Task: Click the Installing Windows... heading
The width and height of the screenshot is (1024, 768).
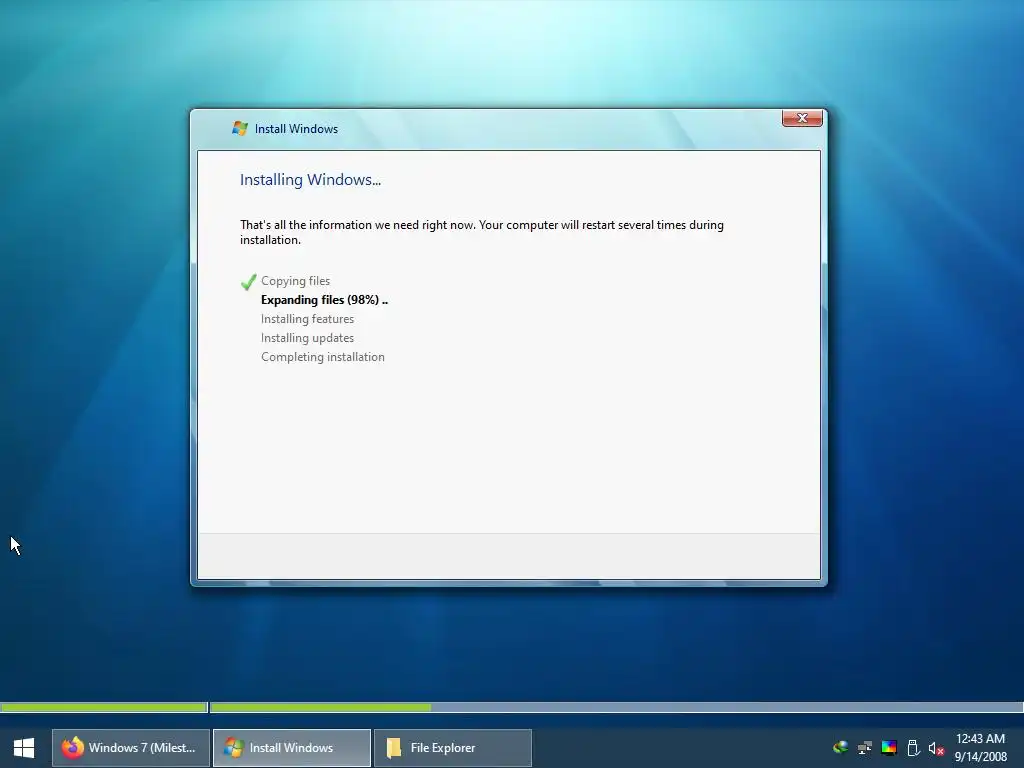Action: [x=310, y=180]
